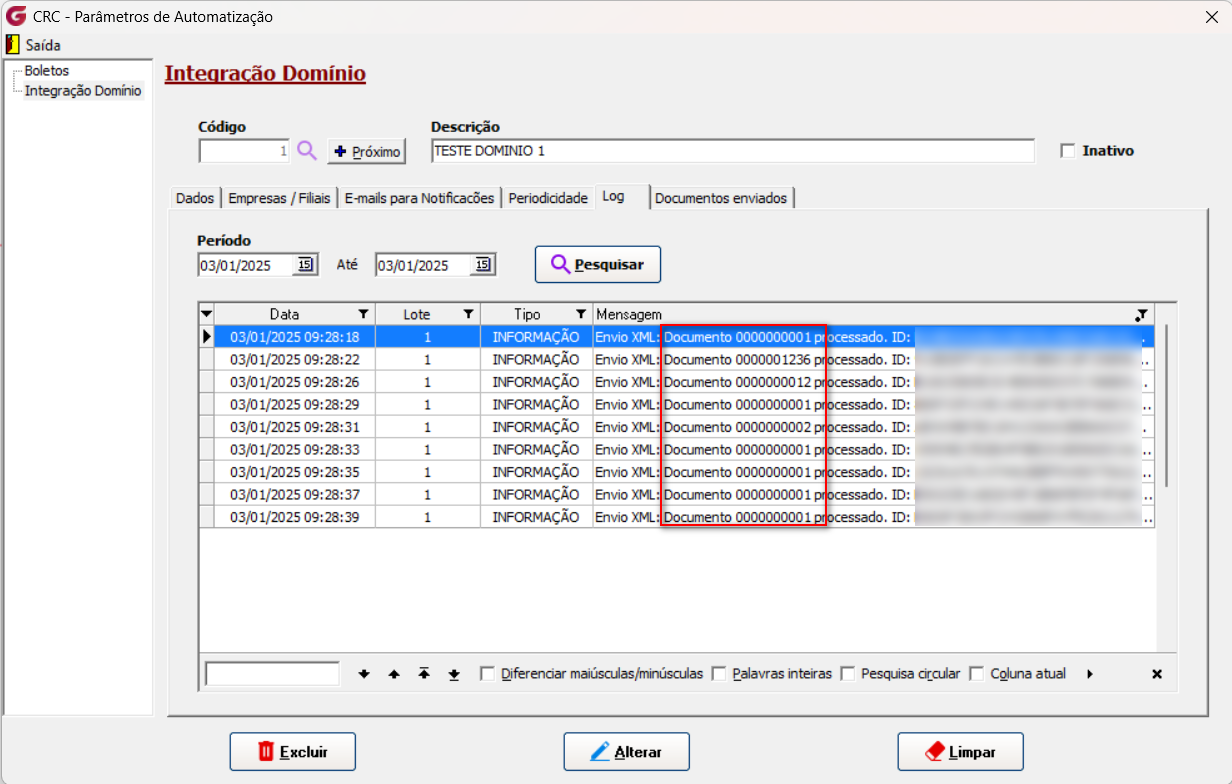Click the Pesquisar search button
The image size is (1232, 784).
(598, 264)
